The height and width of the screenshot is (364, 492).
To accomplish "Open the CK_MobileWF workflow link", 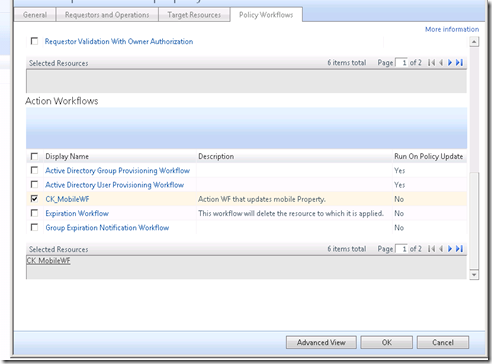I will click(x=67, y=199).
